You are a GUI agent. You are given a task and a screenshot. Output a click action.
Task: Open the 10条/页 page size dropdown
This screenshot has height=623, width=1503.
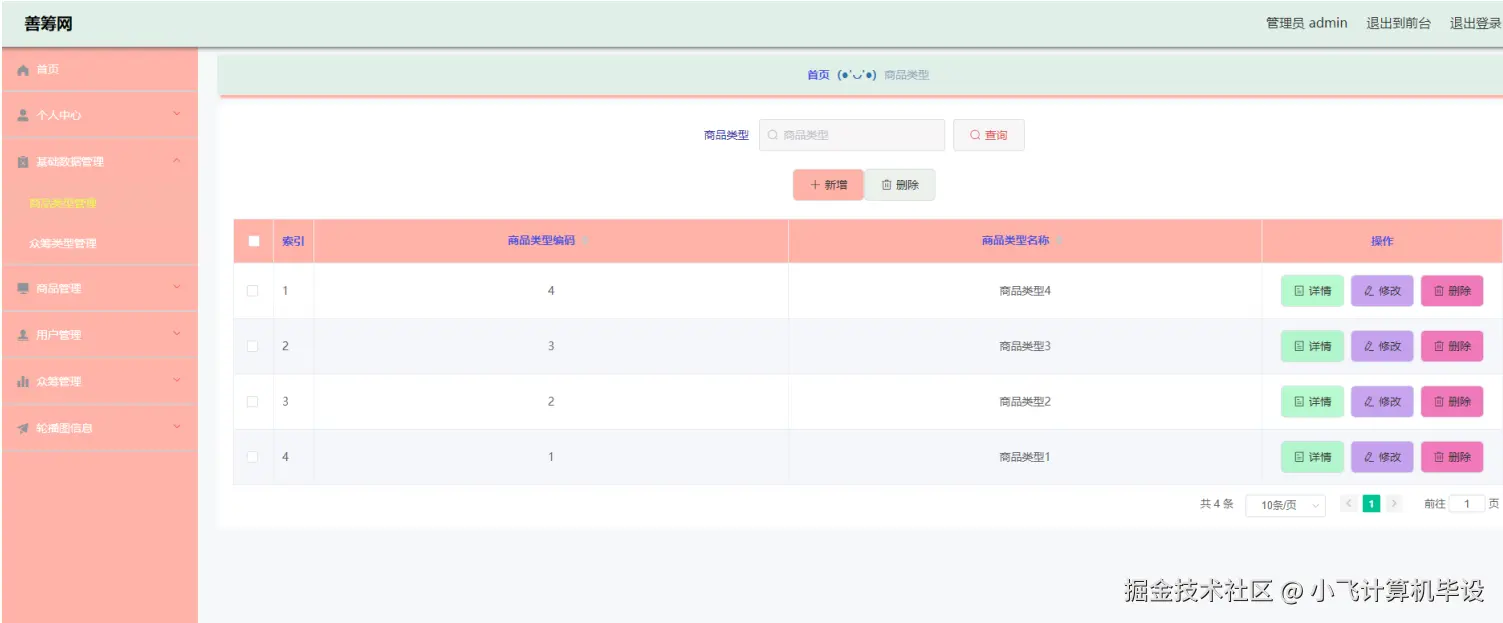1286,505
